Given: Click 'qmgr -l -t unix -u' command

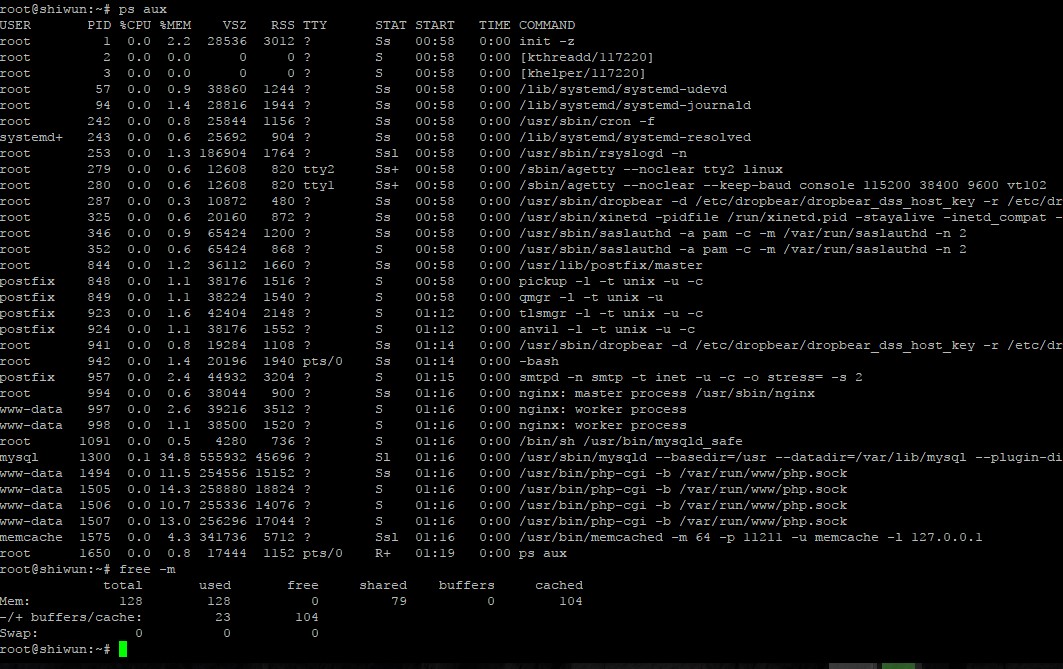Looking at the screenshot, I should (590, 297).
